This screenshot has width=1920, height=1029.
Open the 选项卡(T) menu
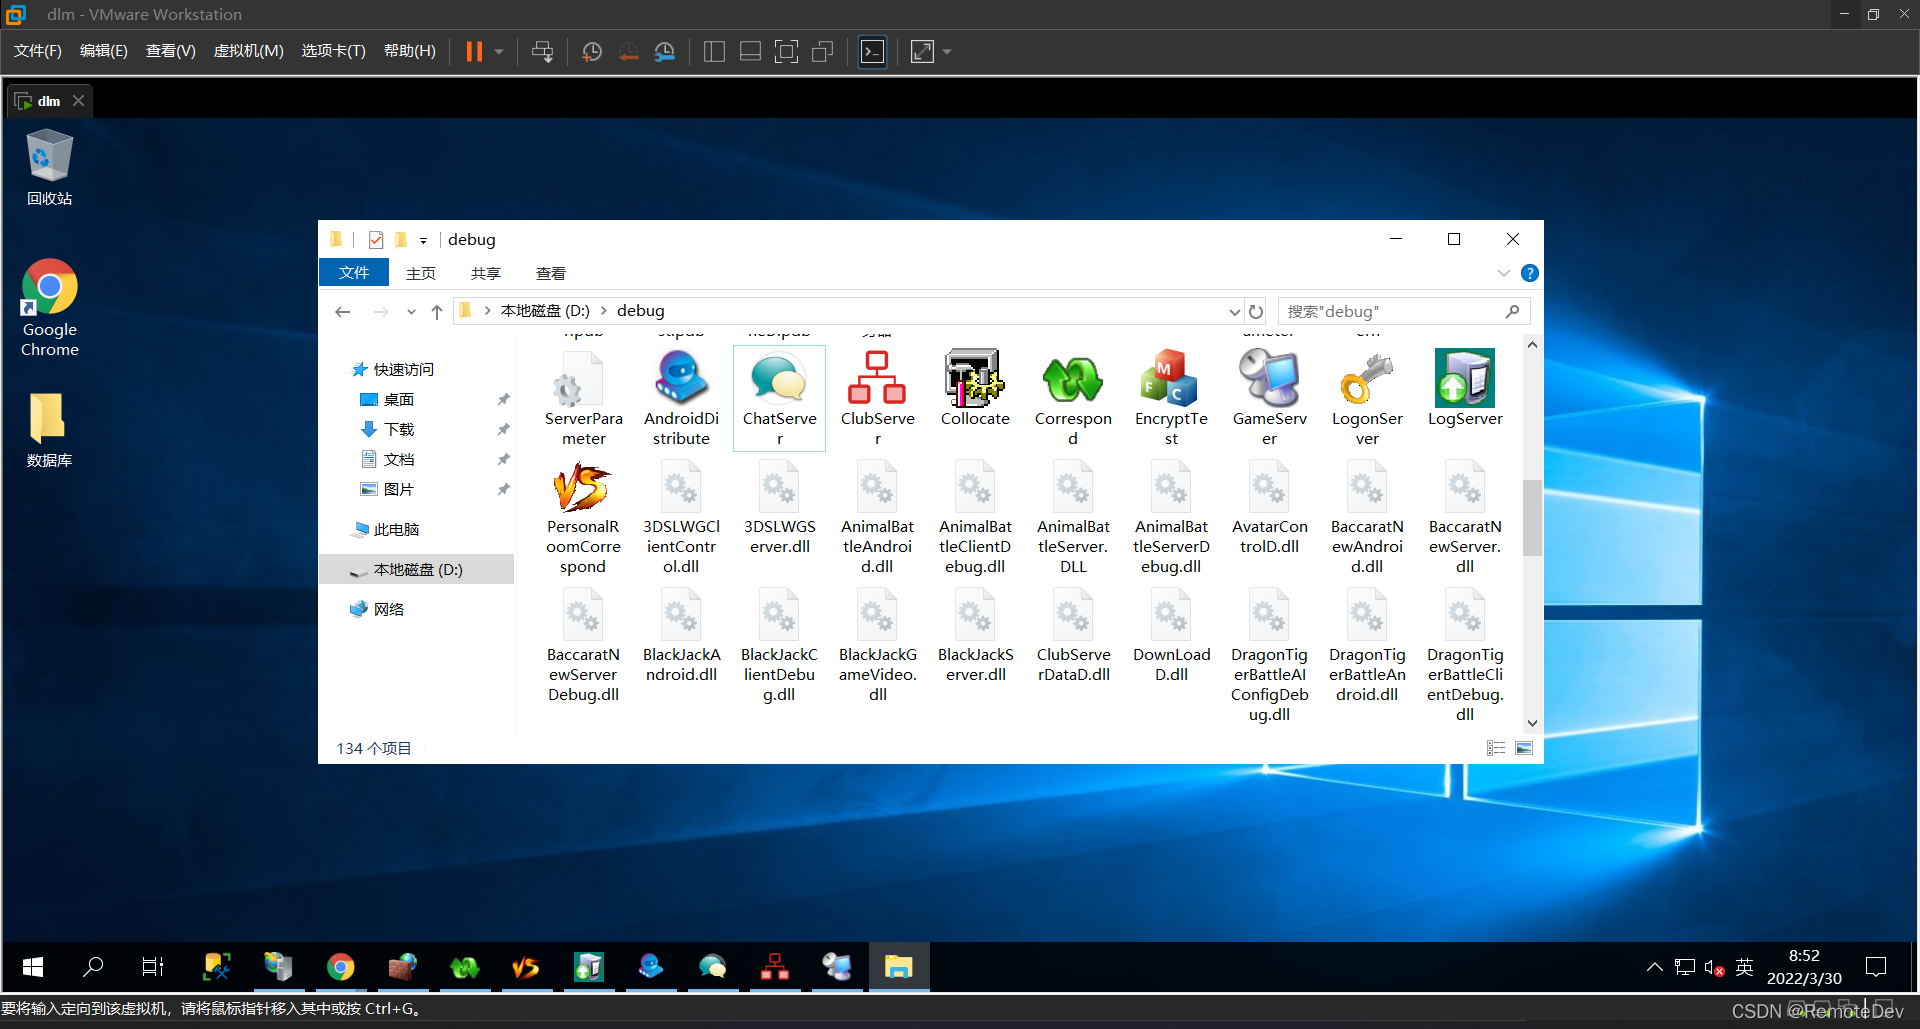[334, 51]
